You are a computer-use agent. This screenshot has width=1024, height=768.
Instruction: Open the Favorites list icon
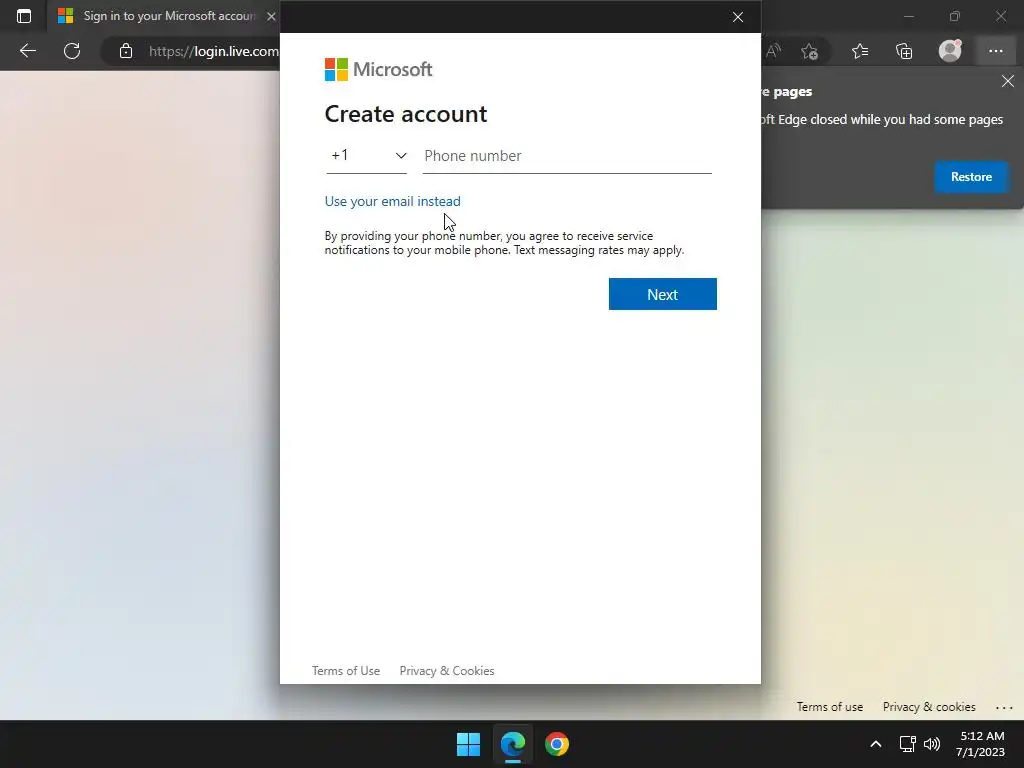tap(860, 51)
